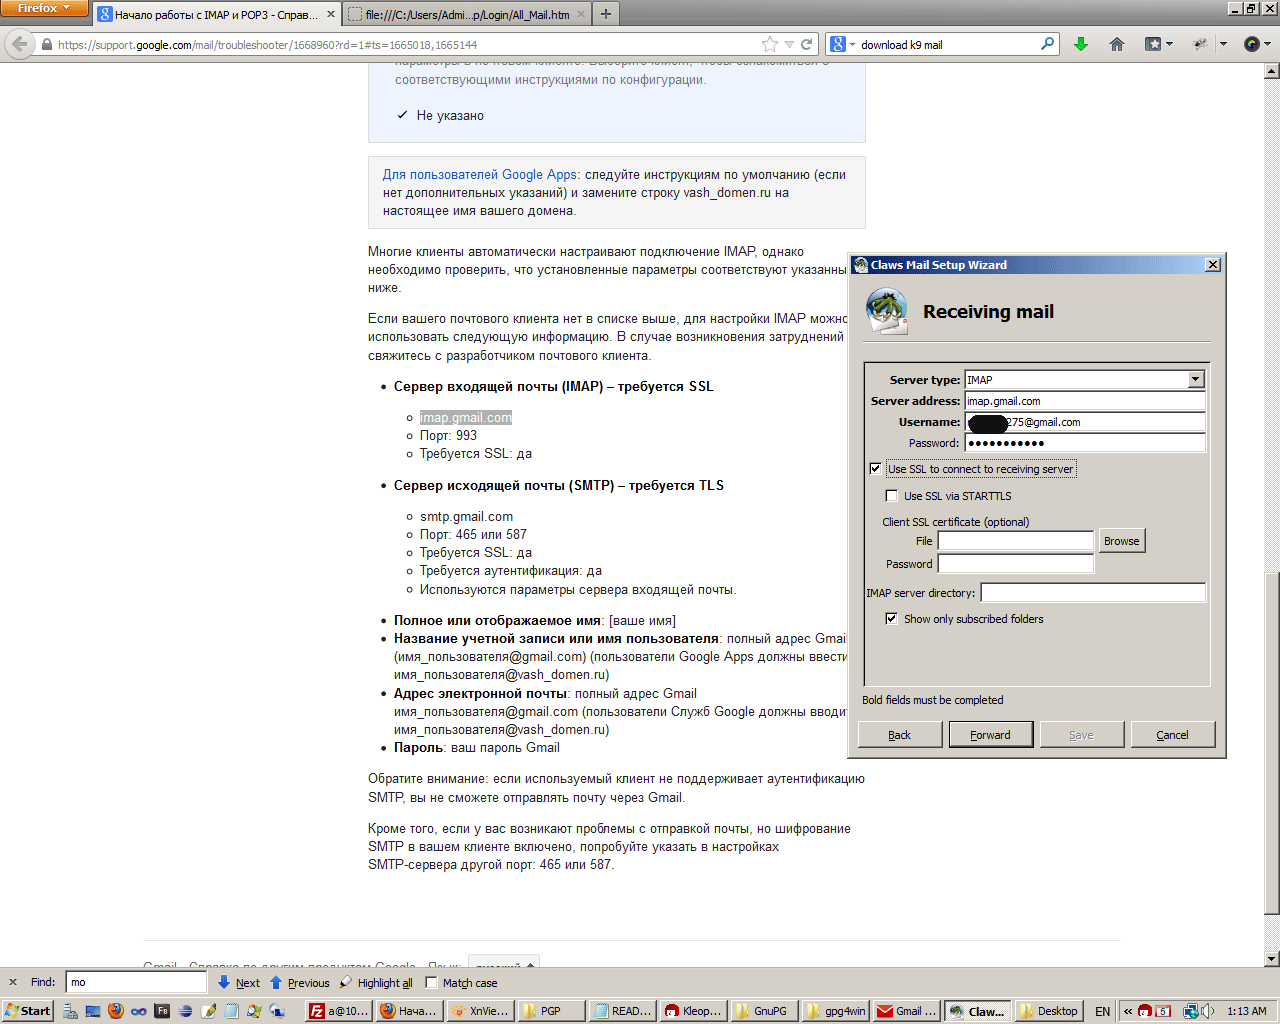Click the Server address field
The image size is (1280, 1024).
tap(1085, 401)
